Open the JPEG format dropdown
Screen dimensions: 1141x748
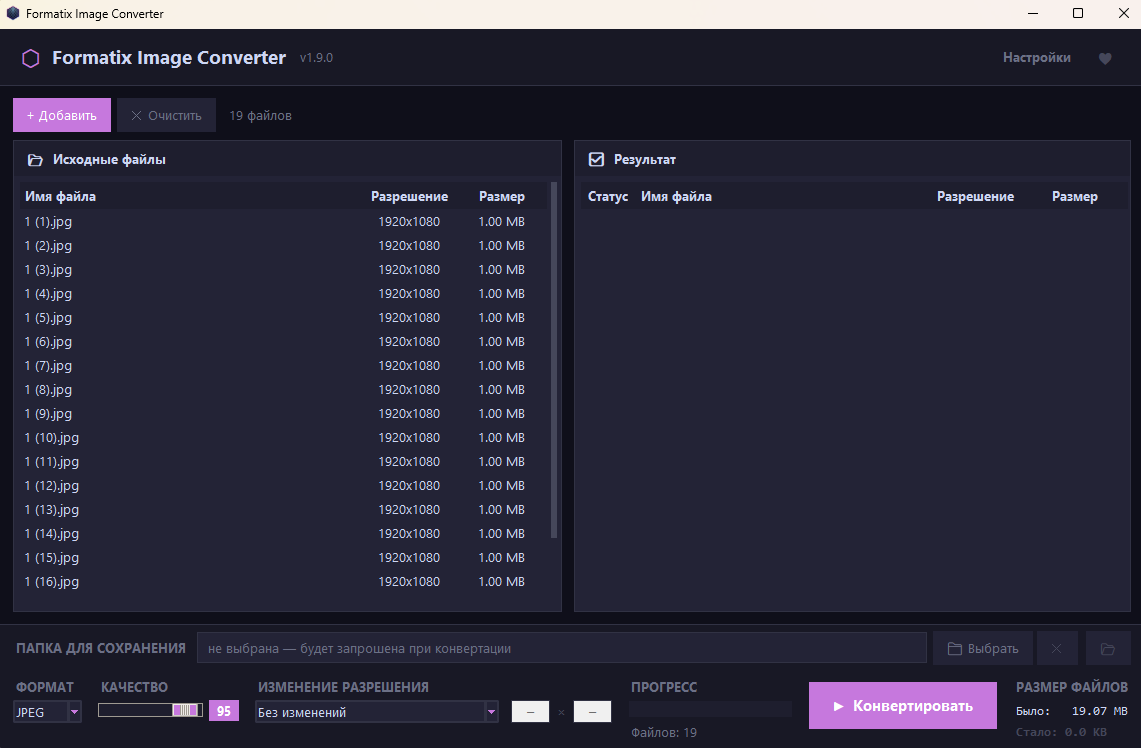(x=47, y=712)
